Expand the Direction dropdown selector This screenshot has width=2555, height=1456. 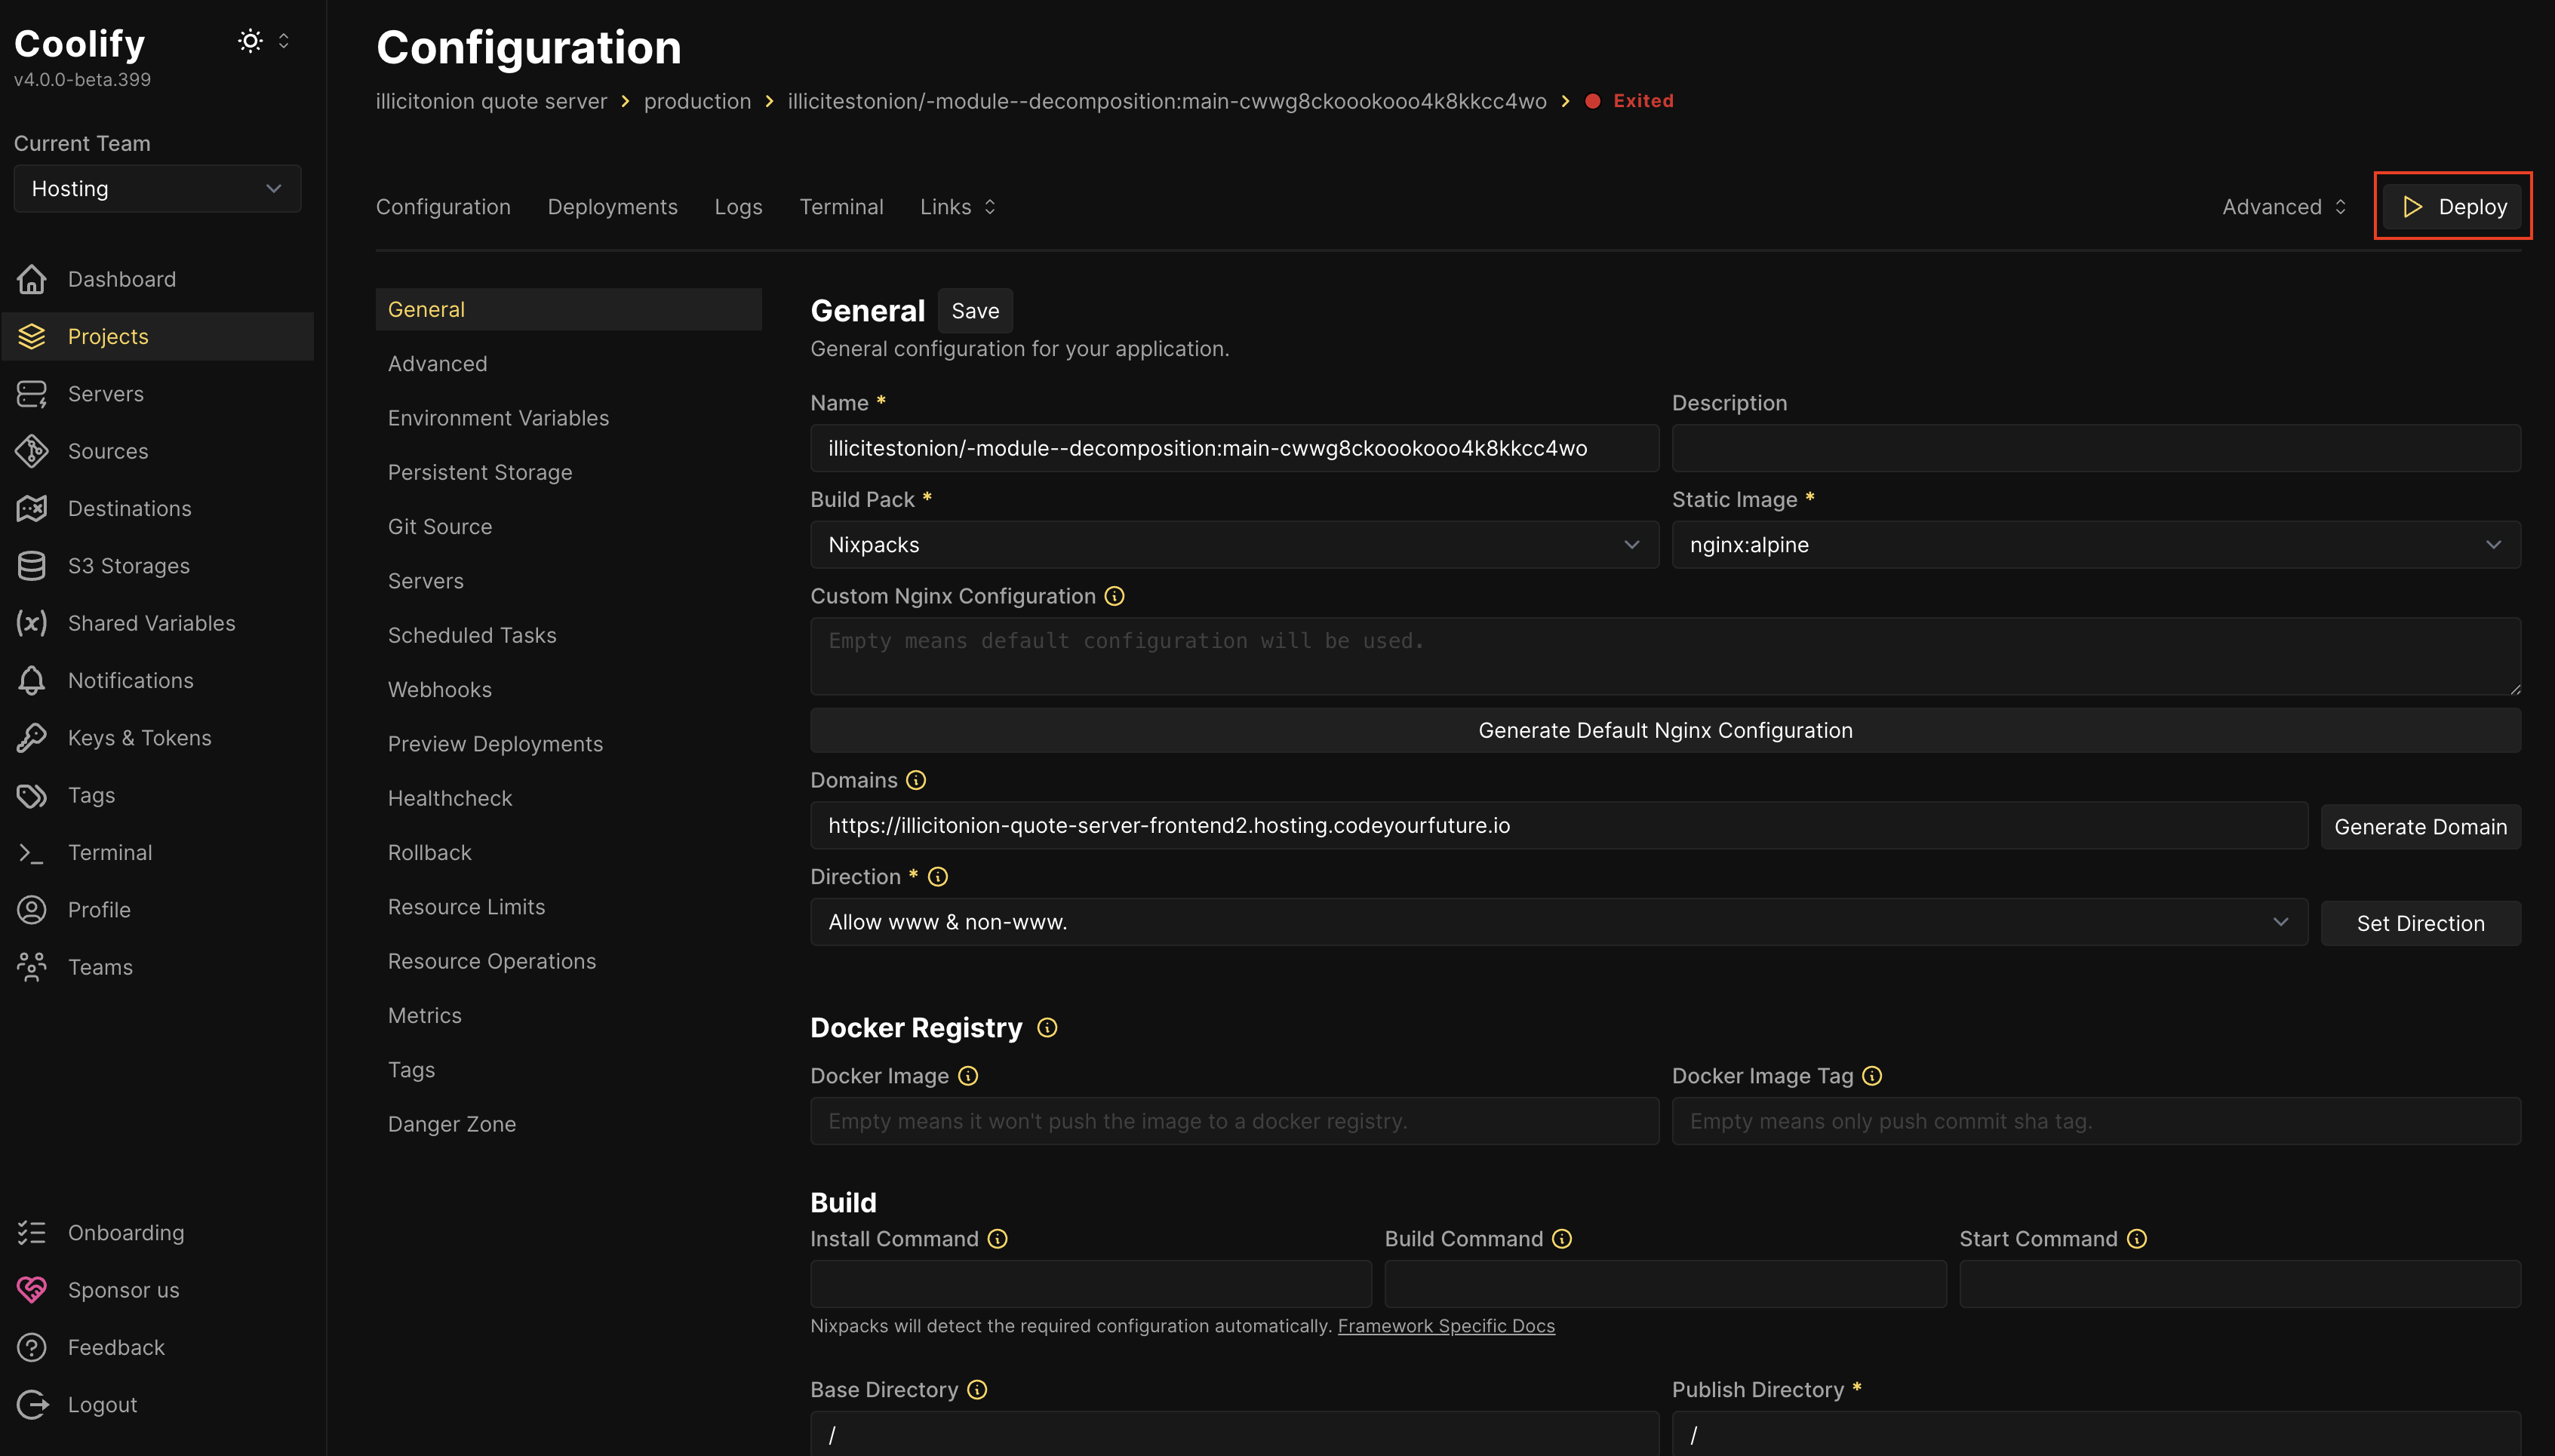1558,922
